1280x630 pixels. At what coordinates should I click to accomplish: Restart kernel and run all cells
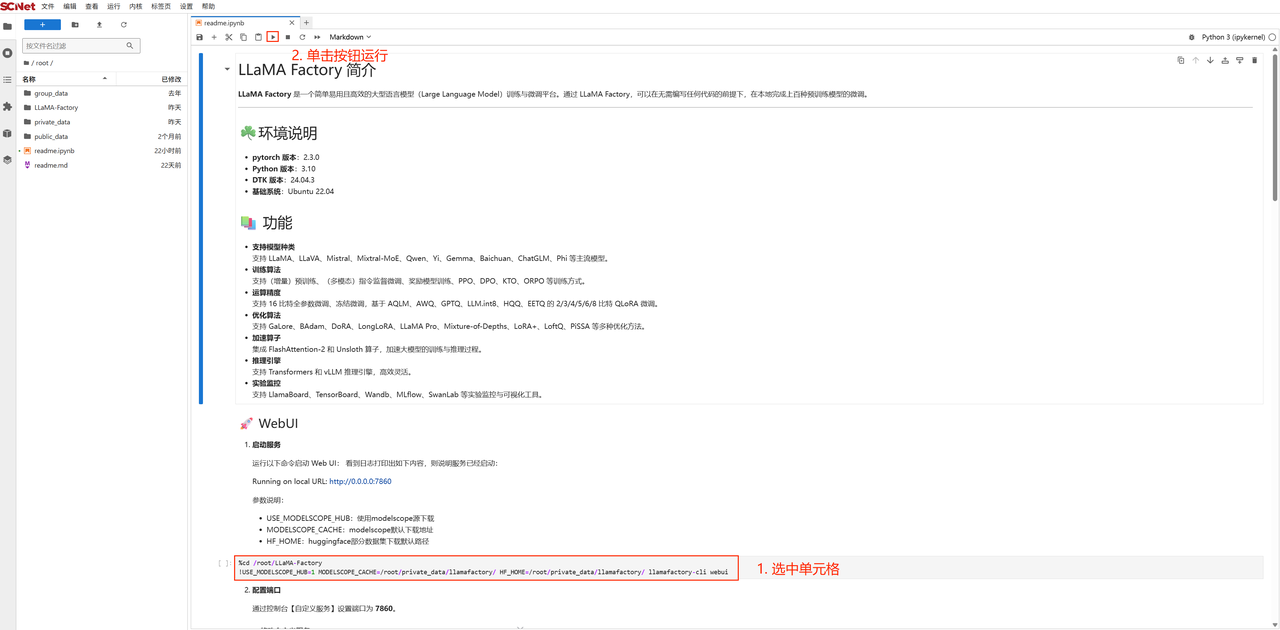pos(317,37)
